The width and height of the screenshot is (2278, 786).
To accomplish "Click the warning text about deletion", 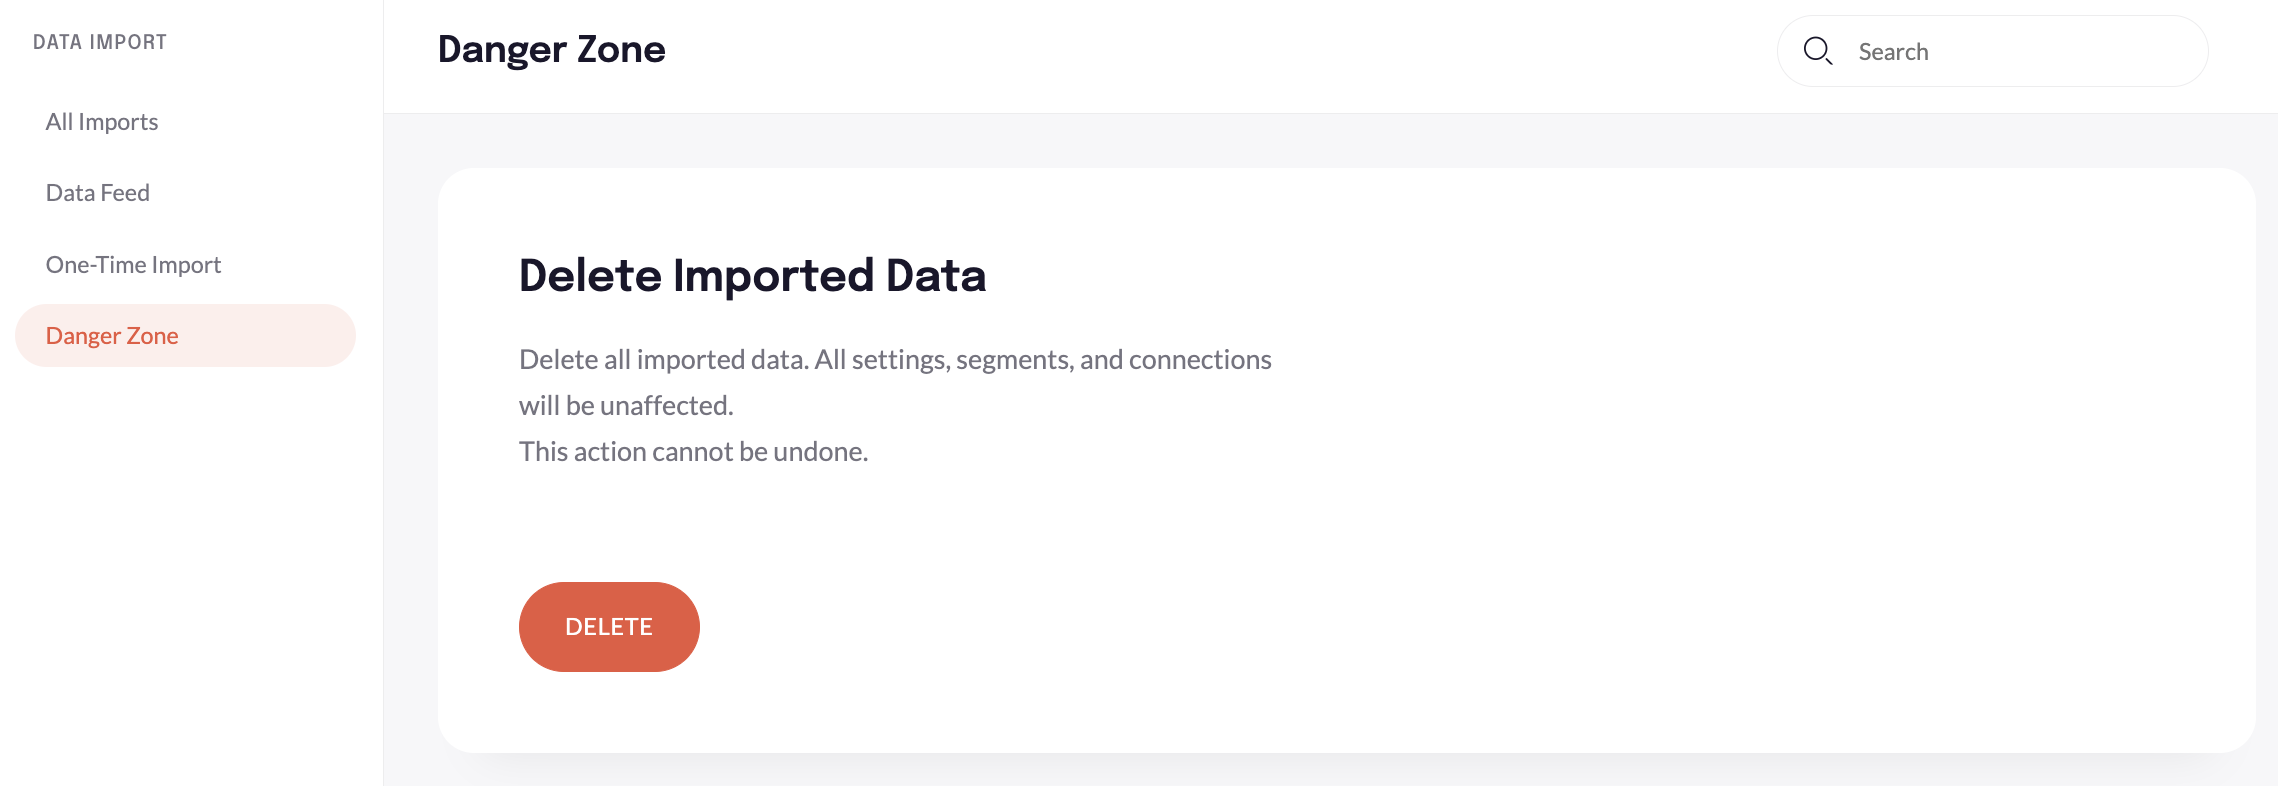I will coord(894,382).
